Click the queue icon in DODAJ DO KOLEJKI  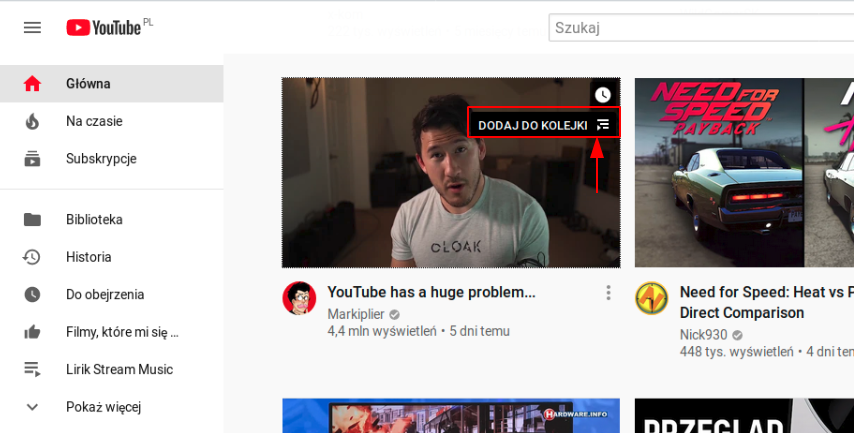click(x=603, y=125)
